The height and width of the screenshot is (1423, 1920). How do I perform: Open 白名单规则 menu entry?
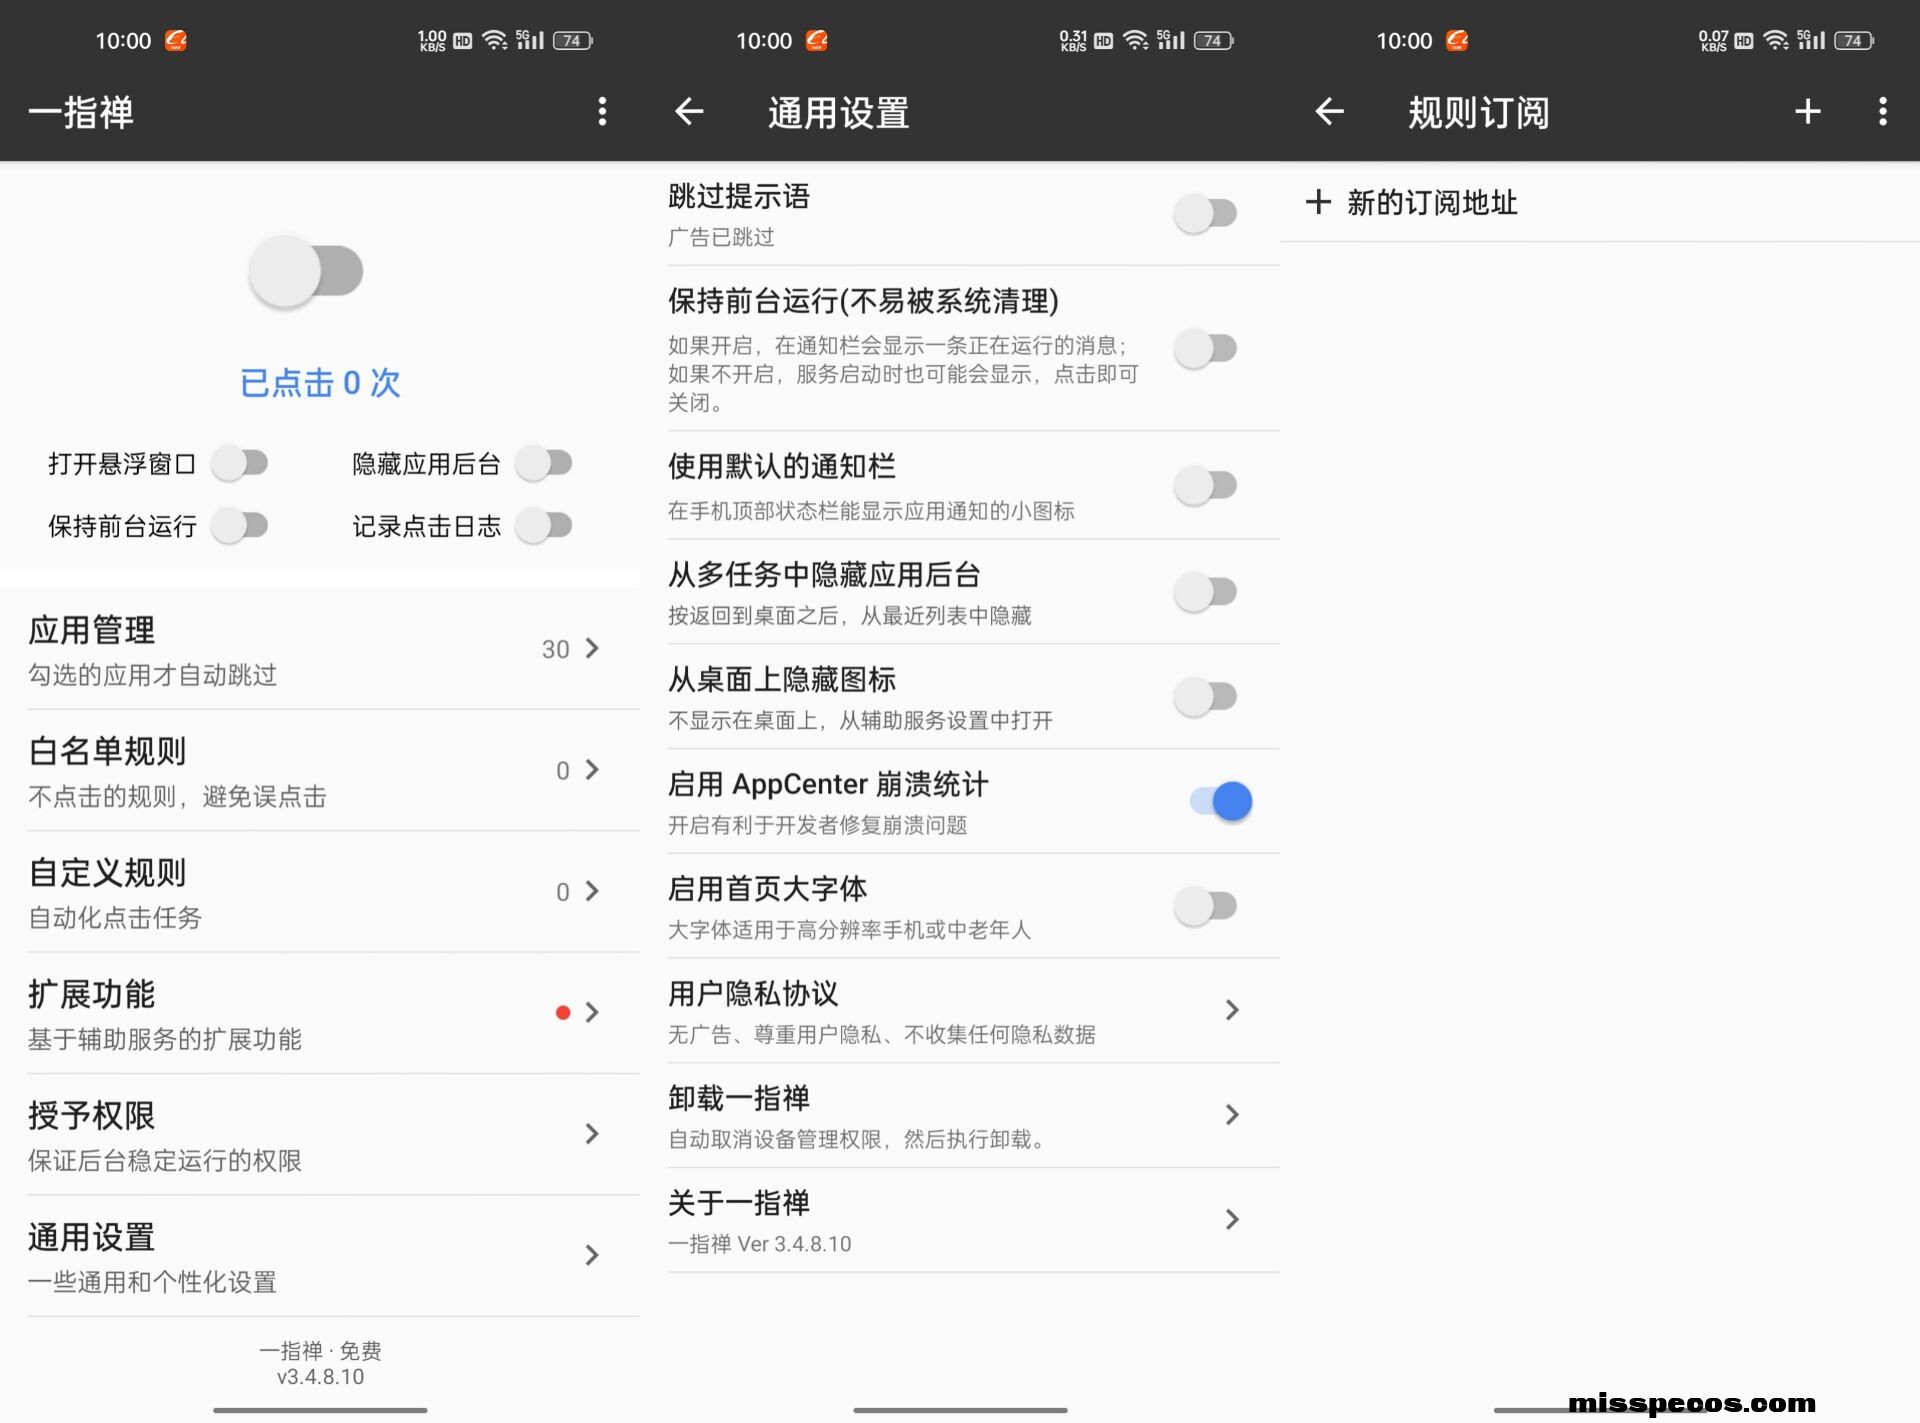[x=320, y=771]
